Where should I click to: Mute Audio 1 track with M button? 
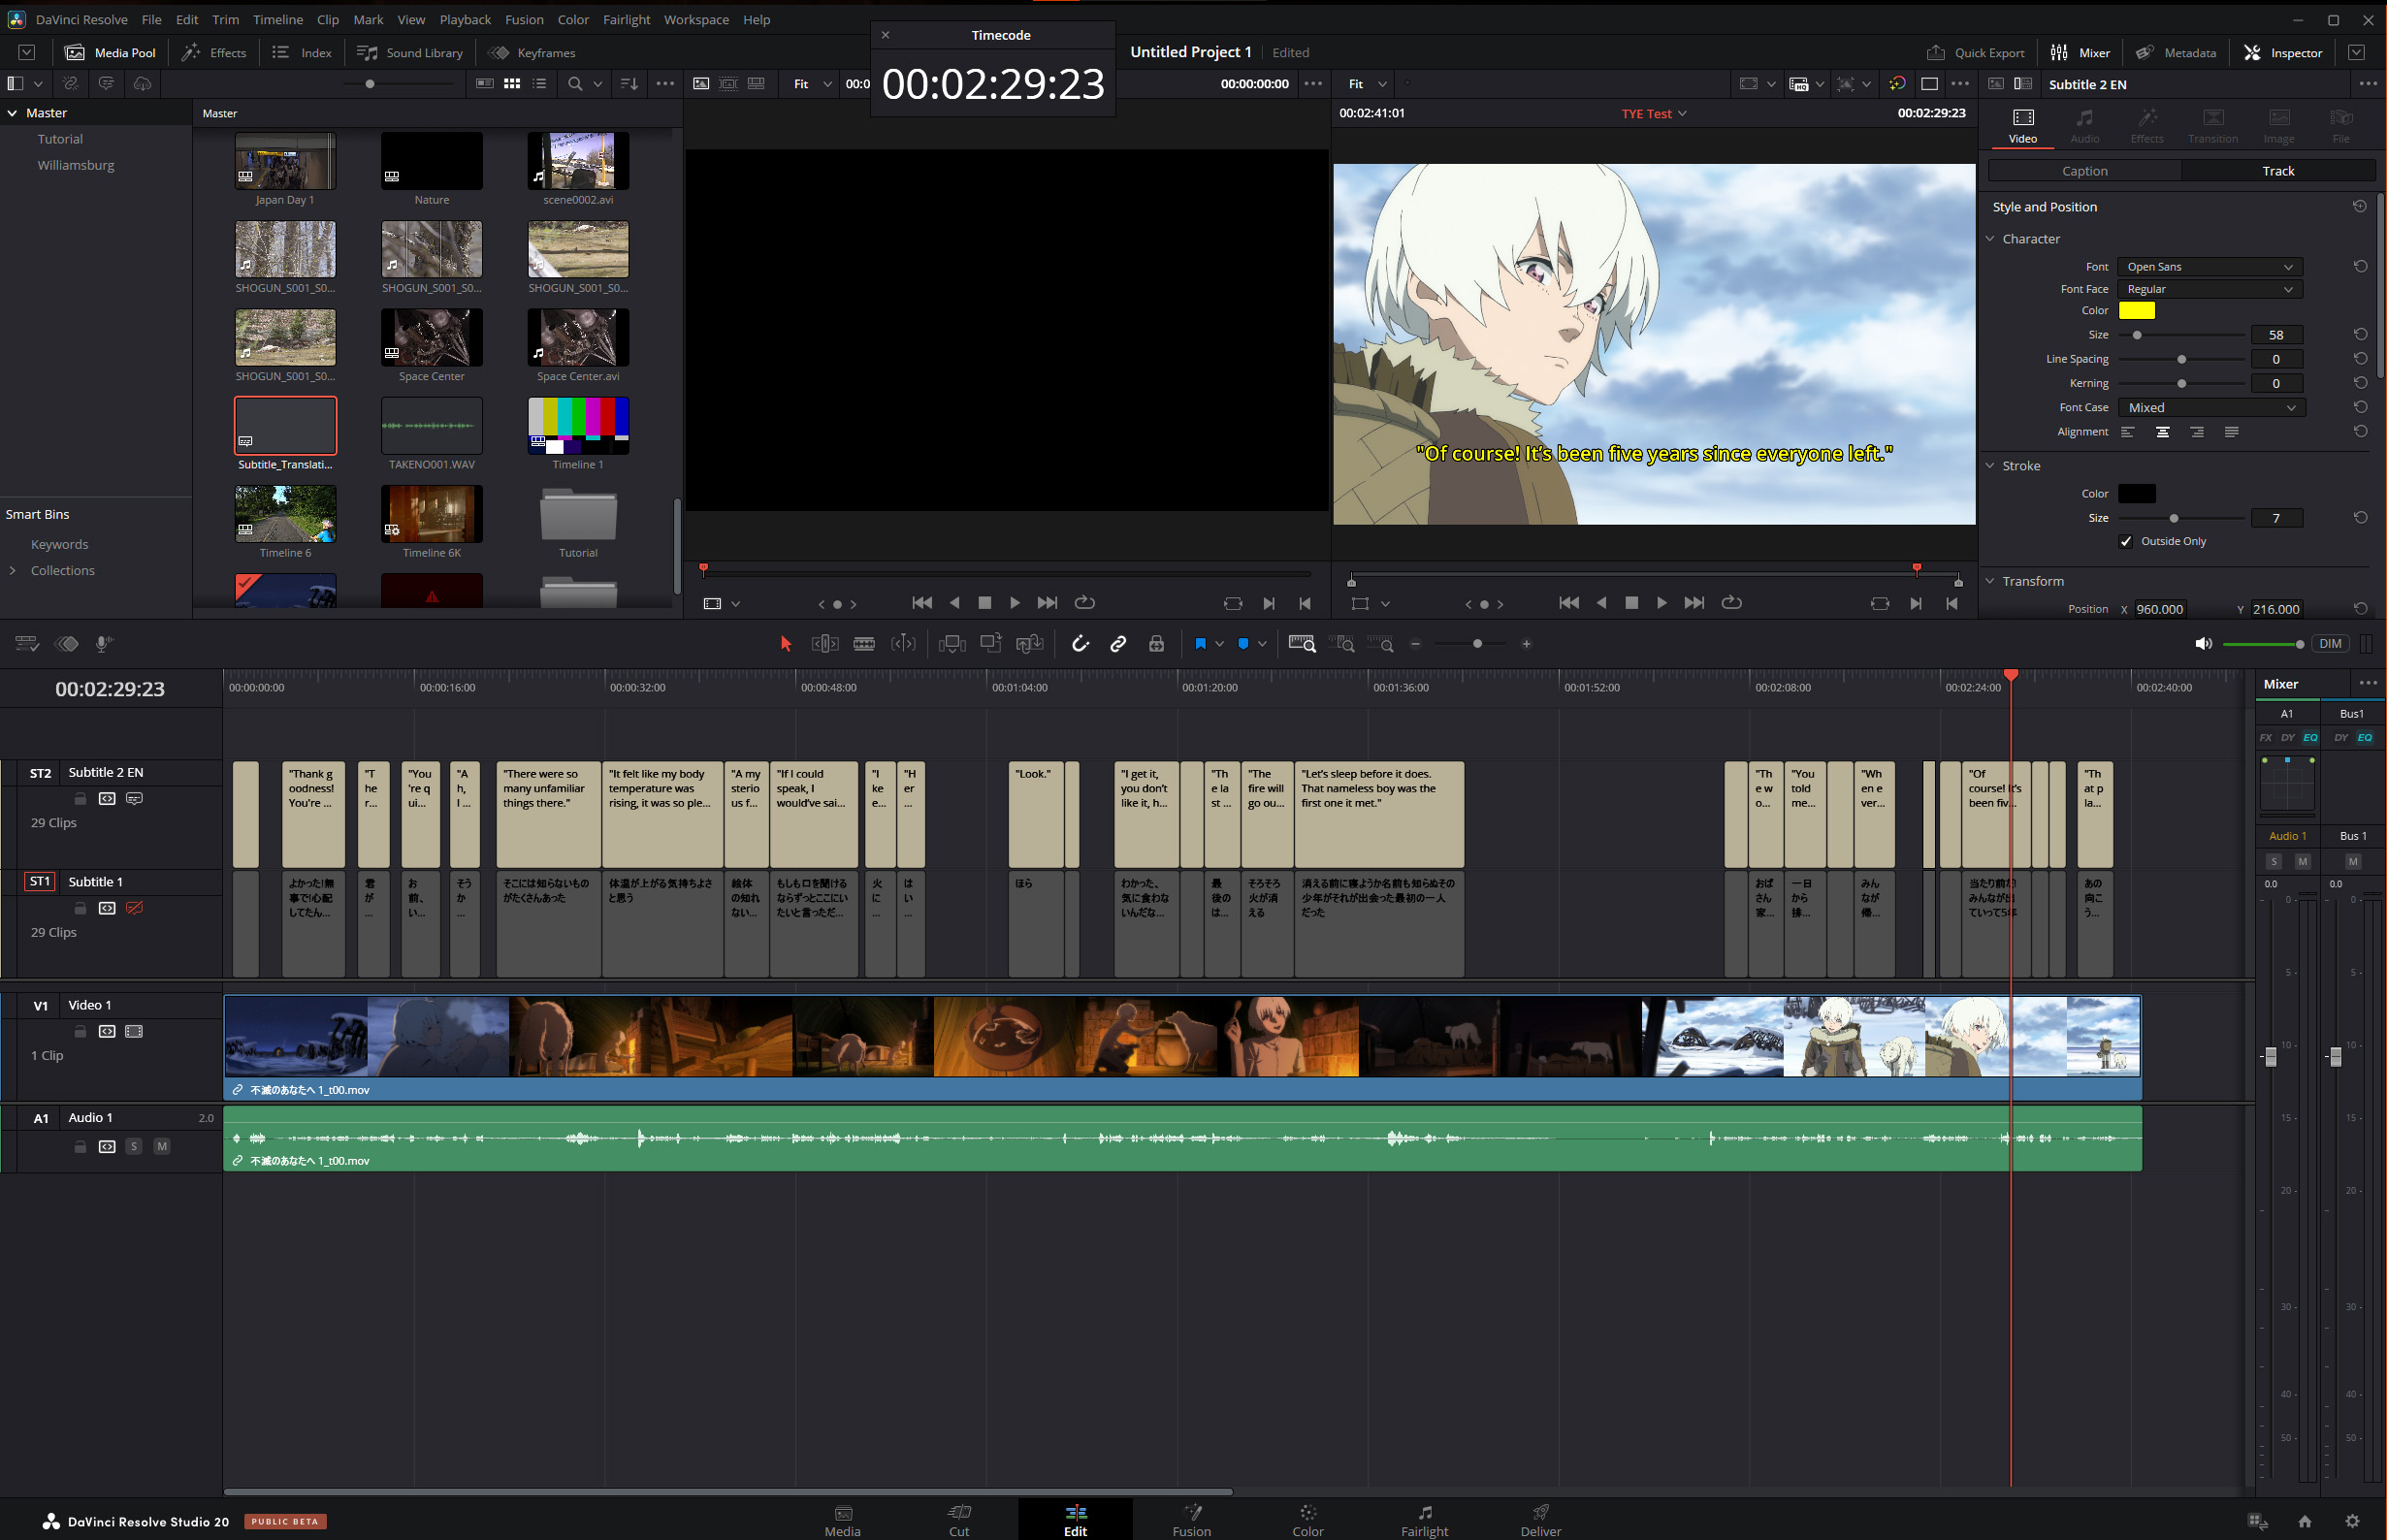click(162, 1147)
